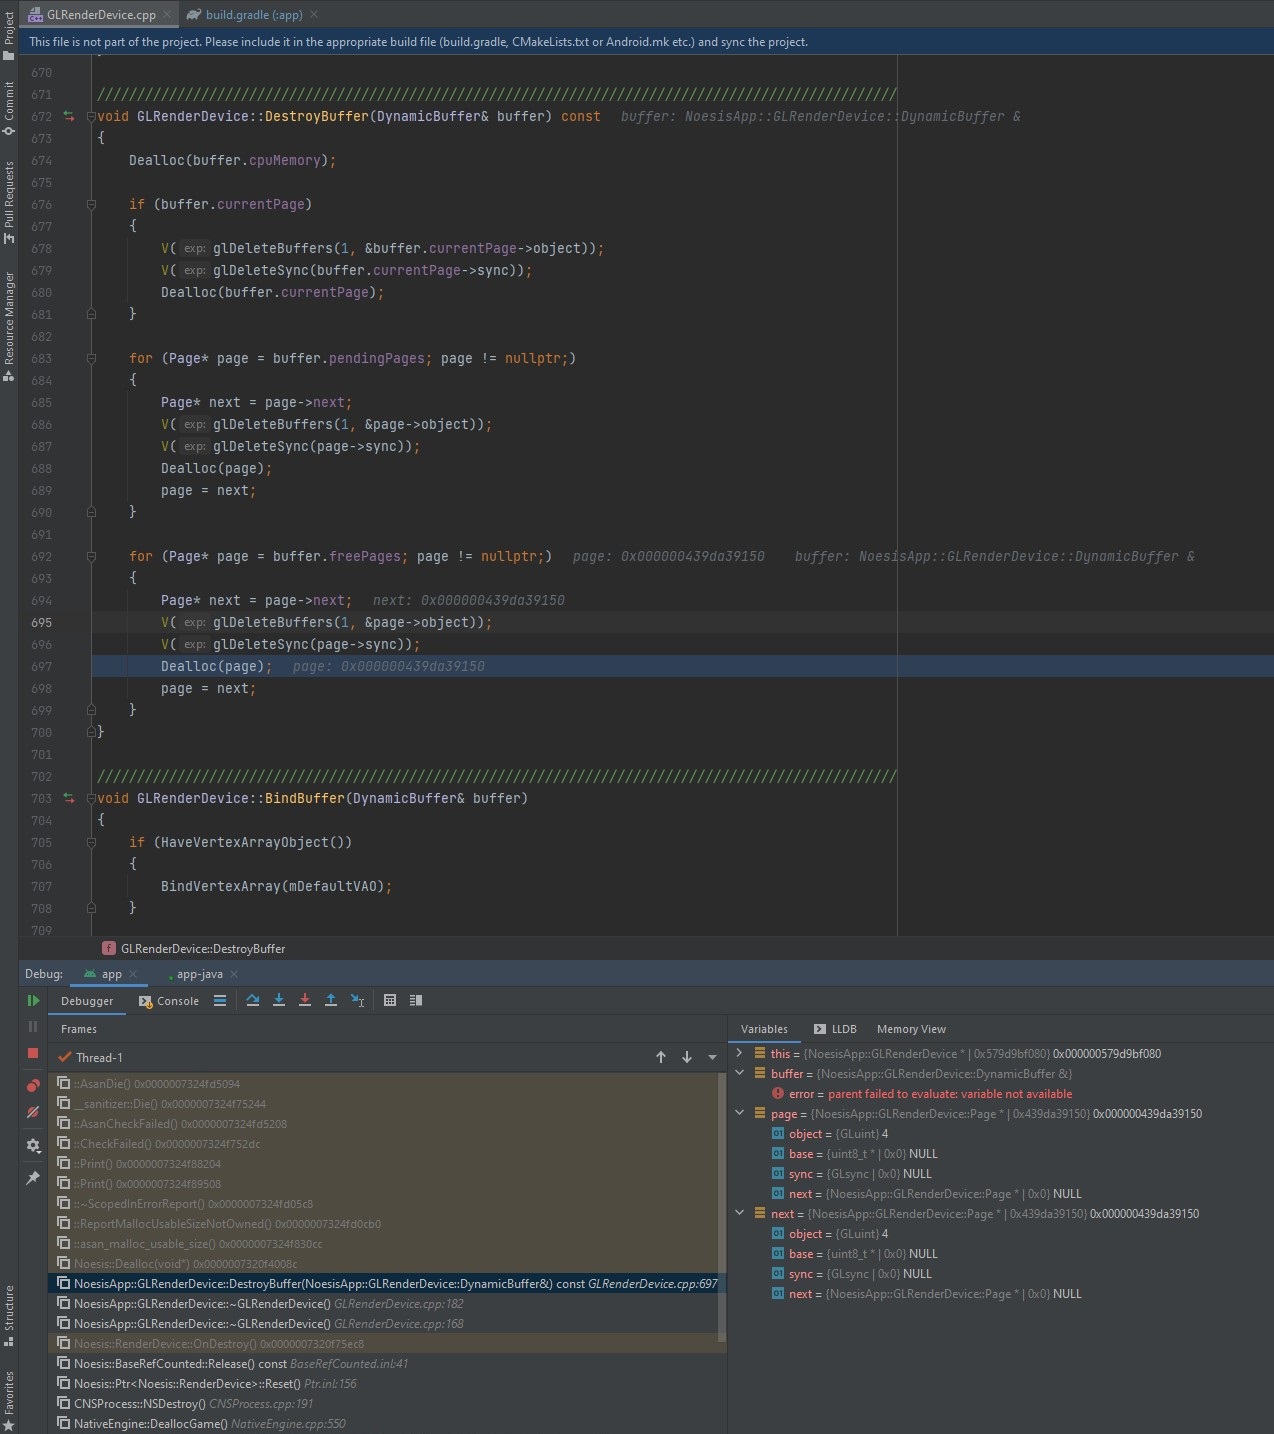Image resolution: width=1274 pixels, height=1434 pixels.
Task: Open the Evaluate Expression calculator icon
Action: (x=390, y=1000)
